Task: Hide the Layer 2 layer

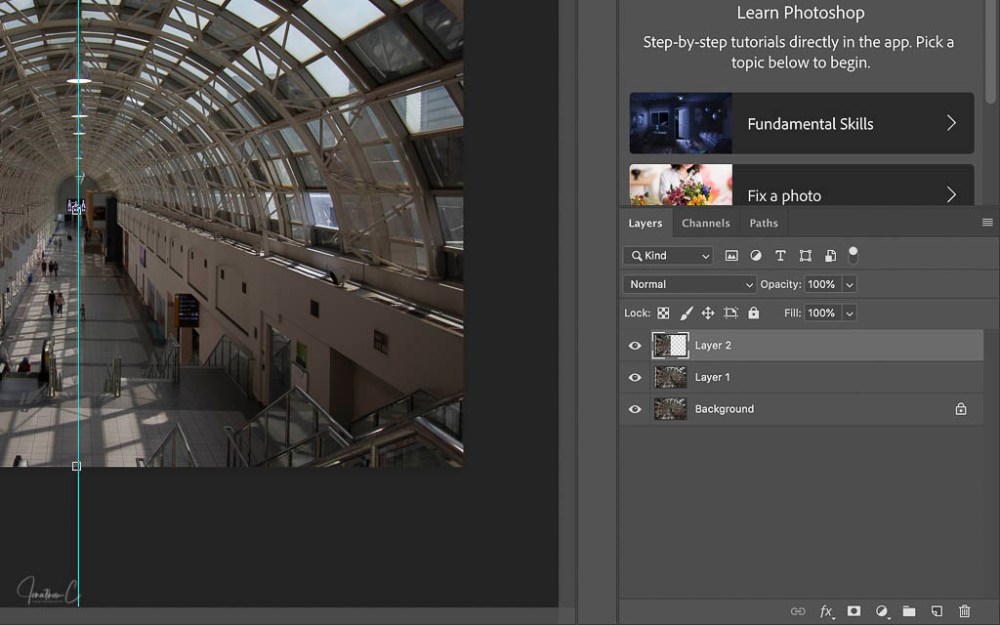Action: pyautogui.click(x=634, y=345)
